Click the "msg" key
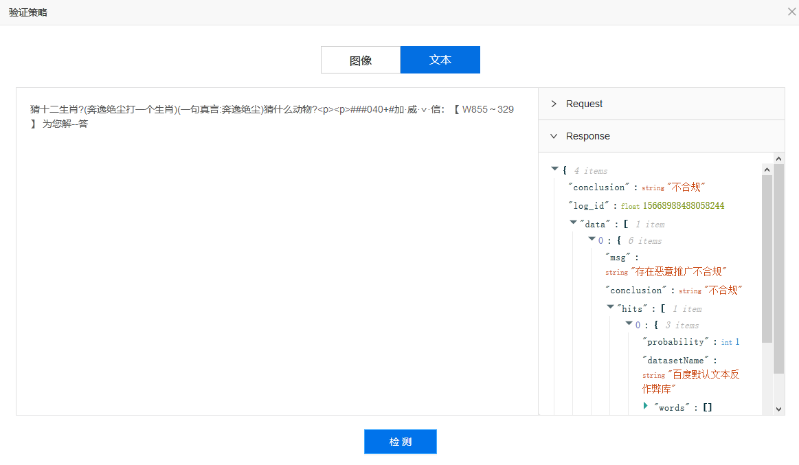This screenshot has height=465, width=799. (x=618, y=258)
